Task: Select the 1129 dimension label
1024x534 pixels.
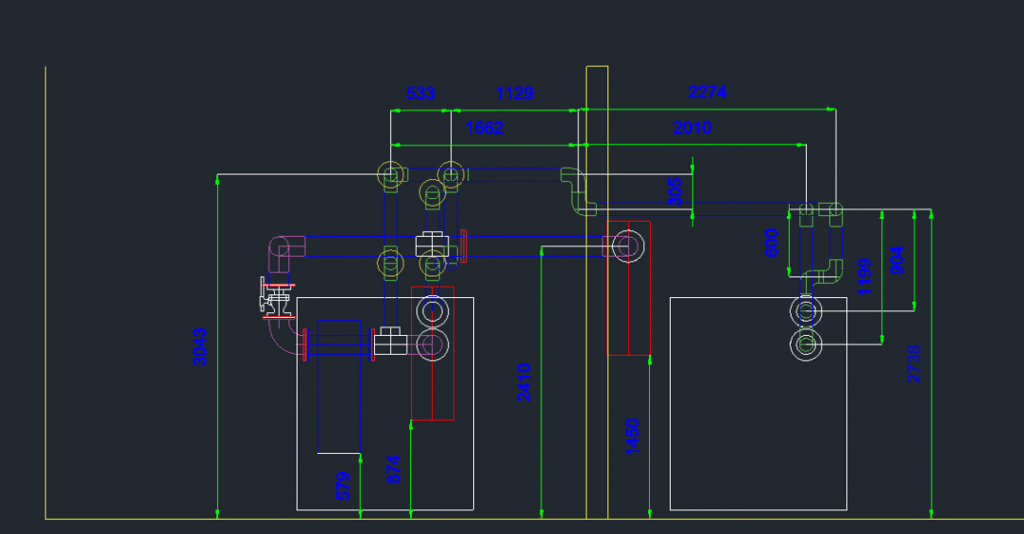Action: click(x=515, y=94)
